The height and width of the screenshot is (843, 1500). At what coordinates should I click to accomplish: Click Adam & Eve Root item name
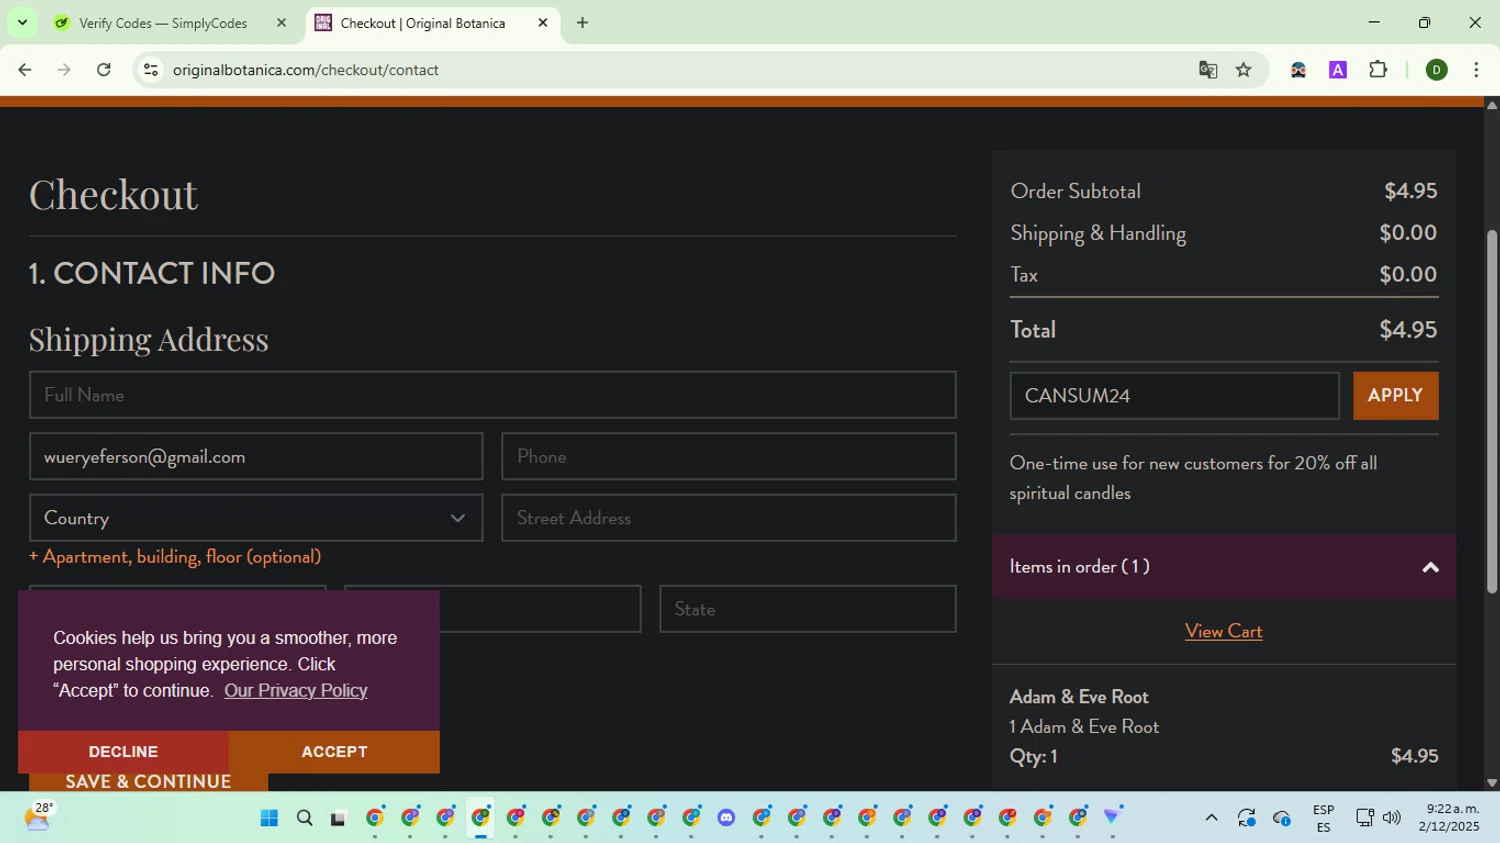coord(1079,697)
